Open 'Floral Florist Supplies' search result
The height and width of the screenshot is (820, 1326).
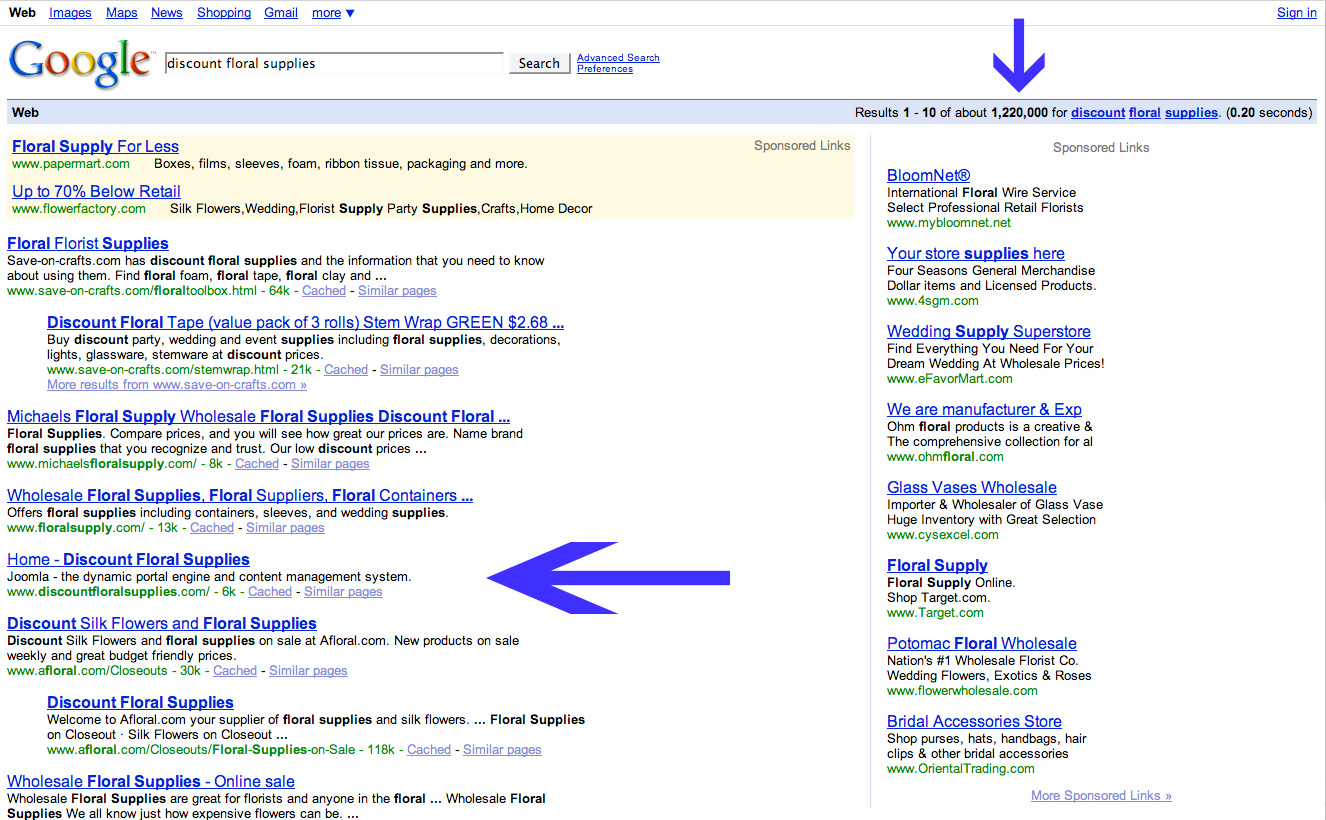[x=88, y=244]
